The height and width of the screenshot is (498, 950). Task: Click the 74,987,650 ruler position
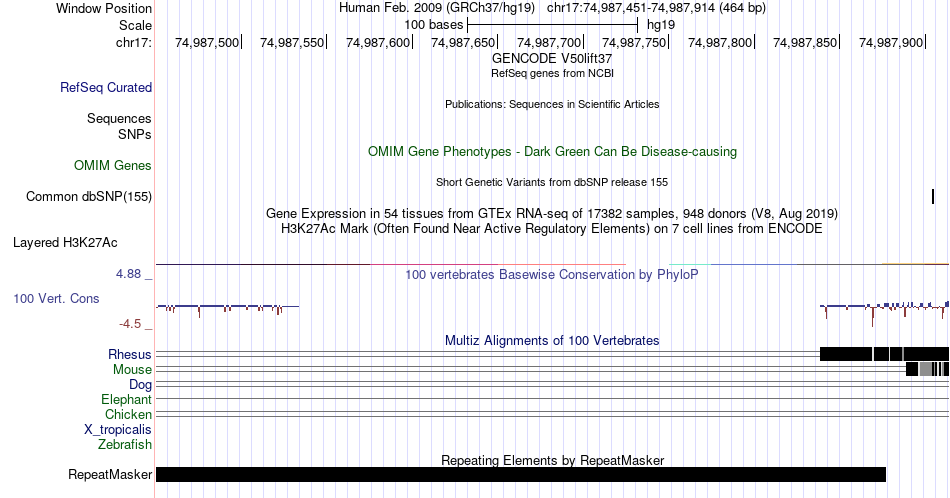pos(463,42)
